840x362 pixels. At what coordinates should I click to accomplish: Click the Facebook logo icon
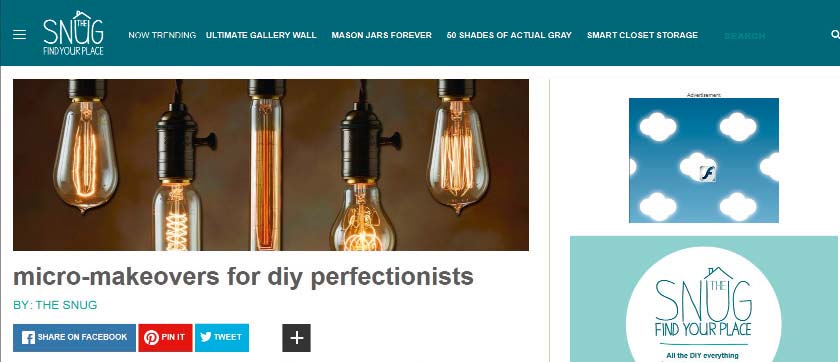pyautogui.click(x=28, y=338)
